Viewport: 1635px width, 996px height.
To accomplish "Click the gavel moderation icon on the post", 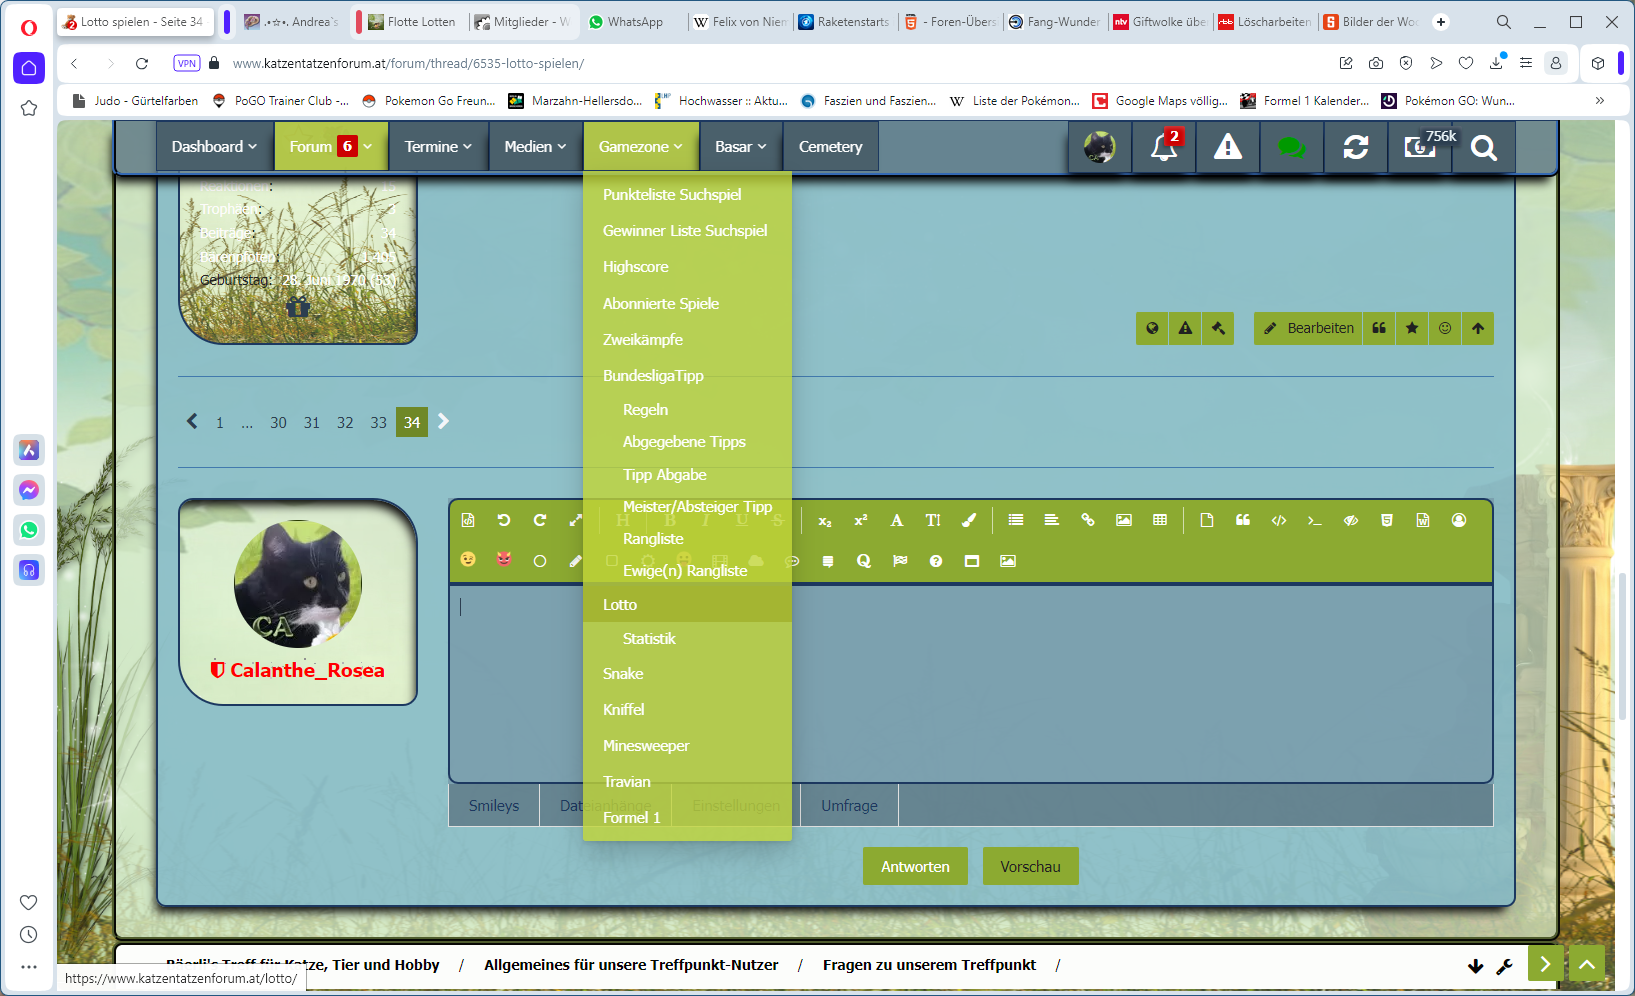I will point(1218,328).
